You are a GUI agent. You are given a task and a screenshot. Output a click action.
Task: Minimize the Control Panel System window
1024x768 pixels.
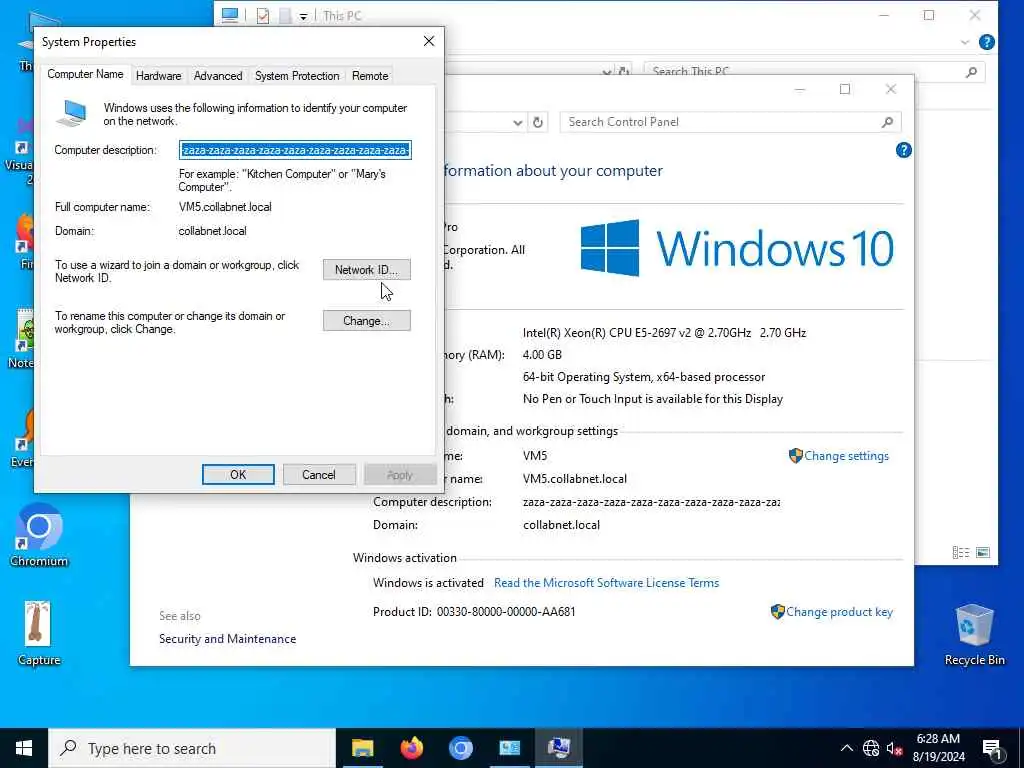pos(799,89)
